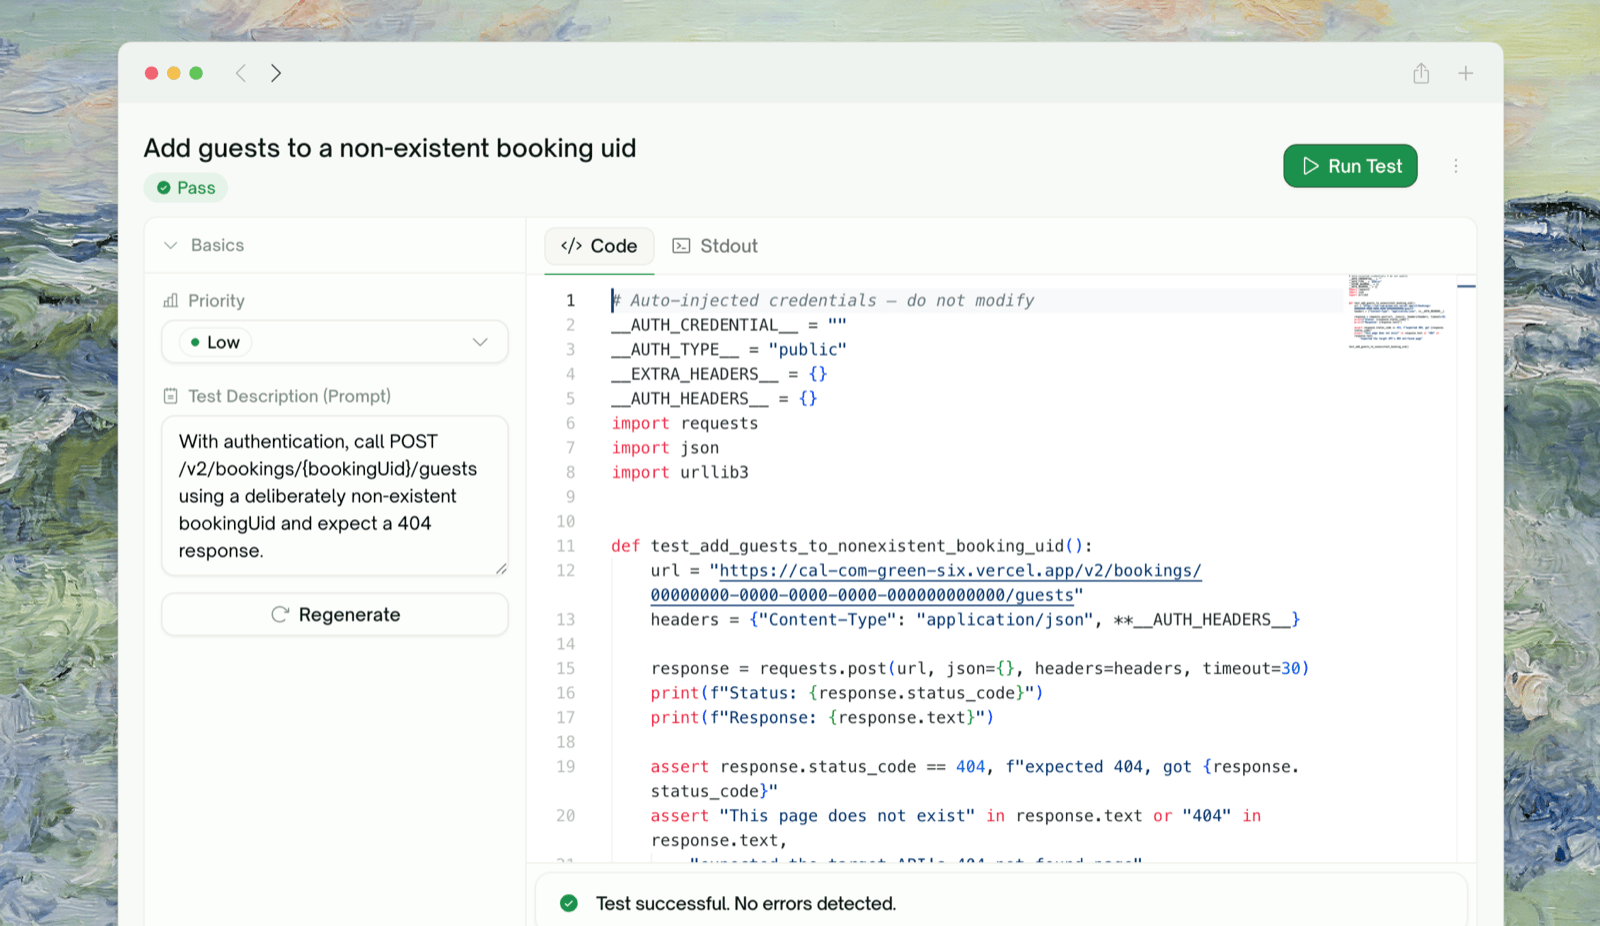This screenshot has height=926, width=1600.
Task: Click the 'Priority' label
Action: coord(216,301)
